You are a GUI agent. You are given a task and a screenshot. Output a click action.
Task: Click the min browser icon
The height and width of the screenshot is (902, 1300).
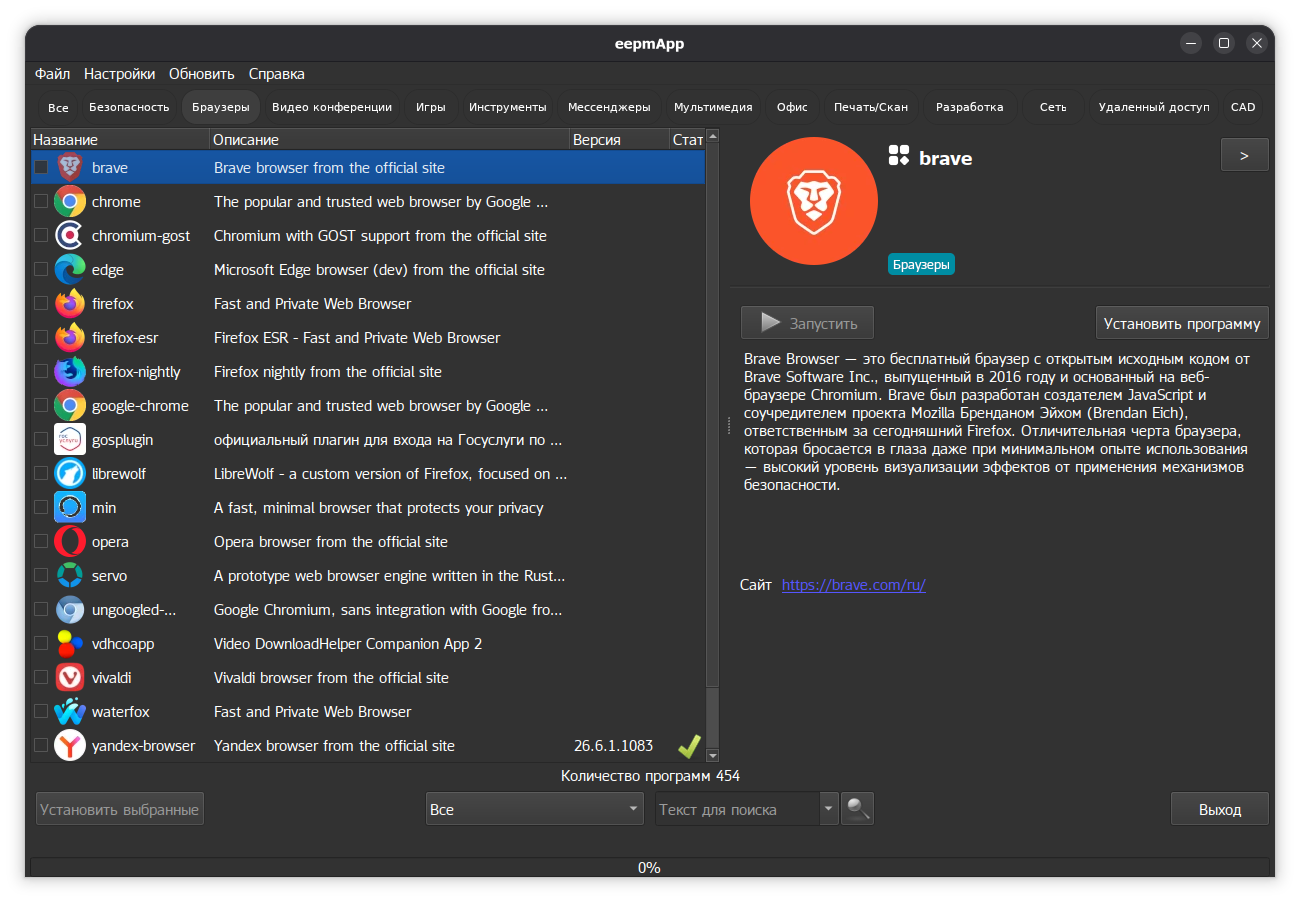point(70,508)
